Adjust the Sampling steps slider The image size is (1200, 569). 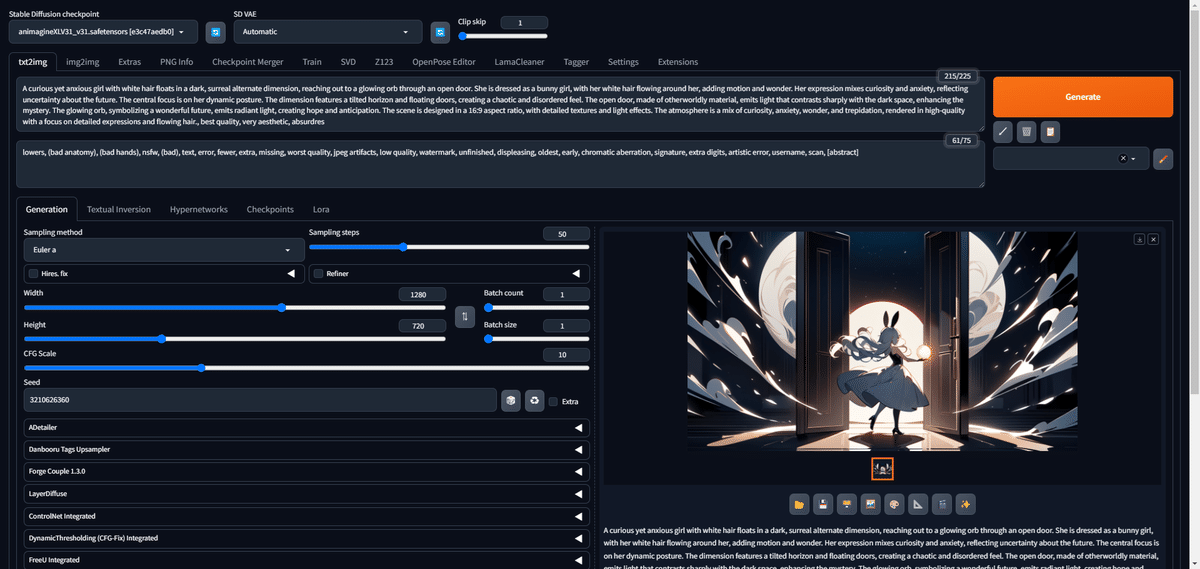tap(449, 246)
